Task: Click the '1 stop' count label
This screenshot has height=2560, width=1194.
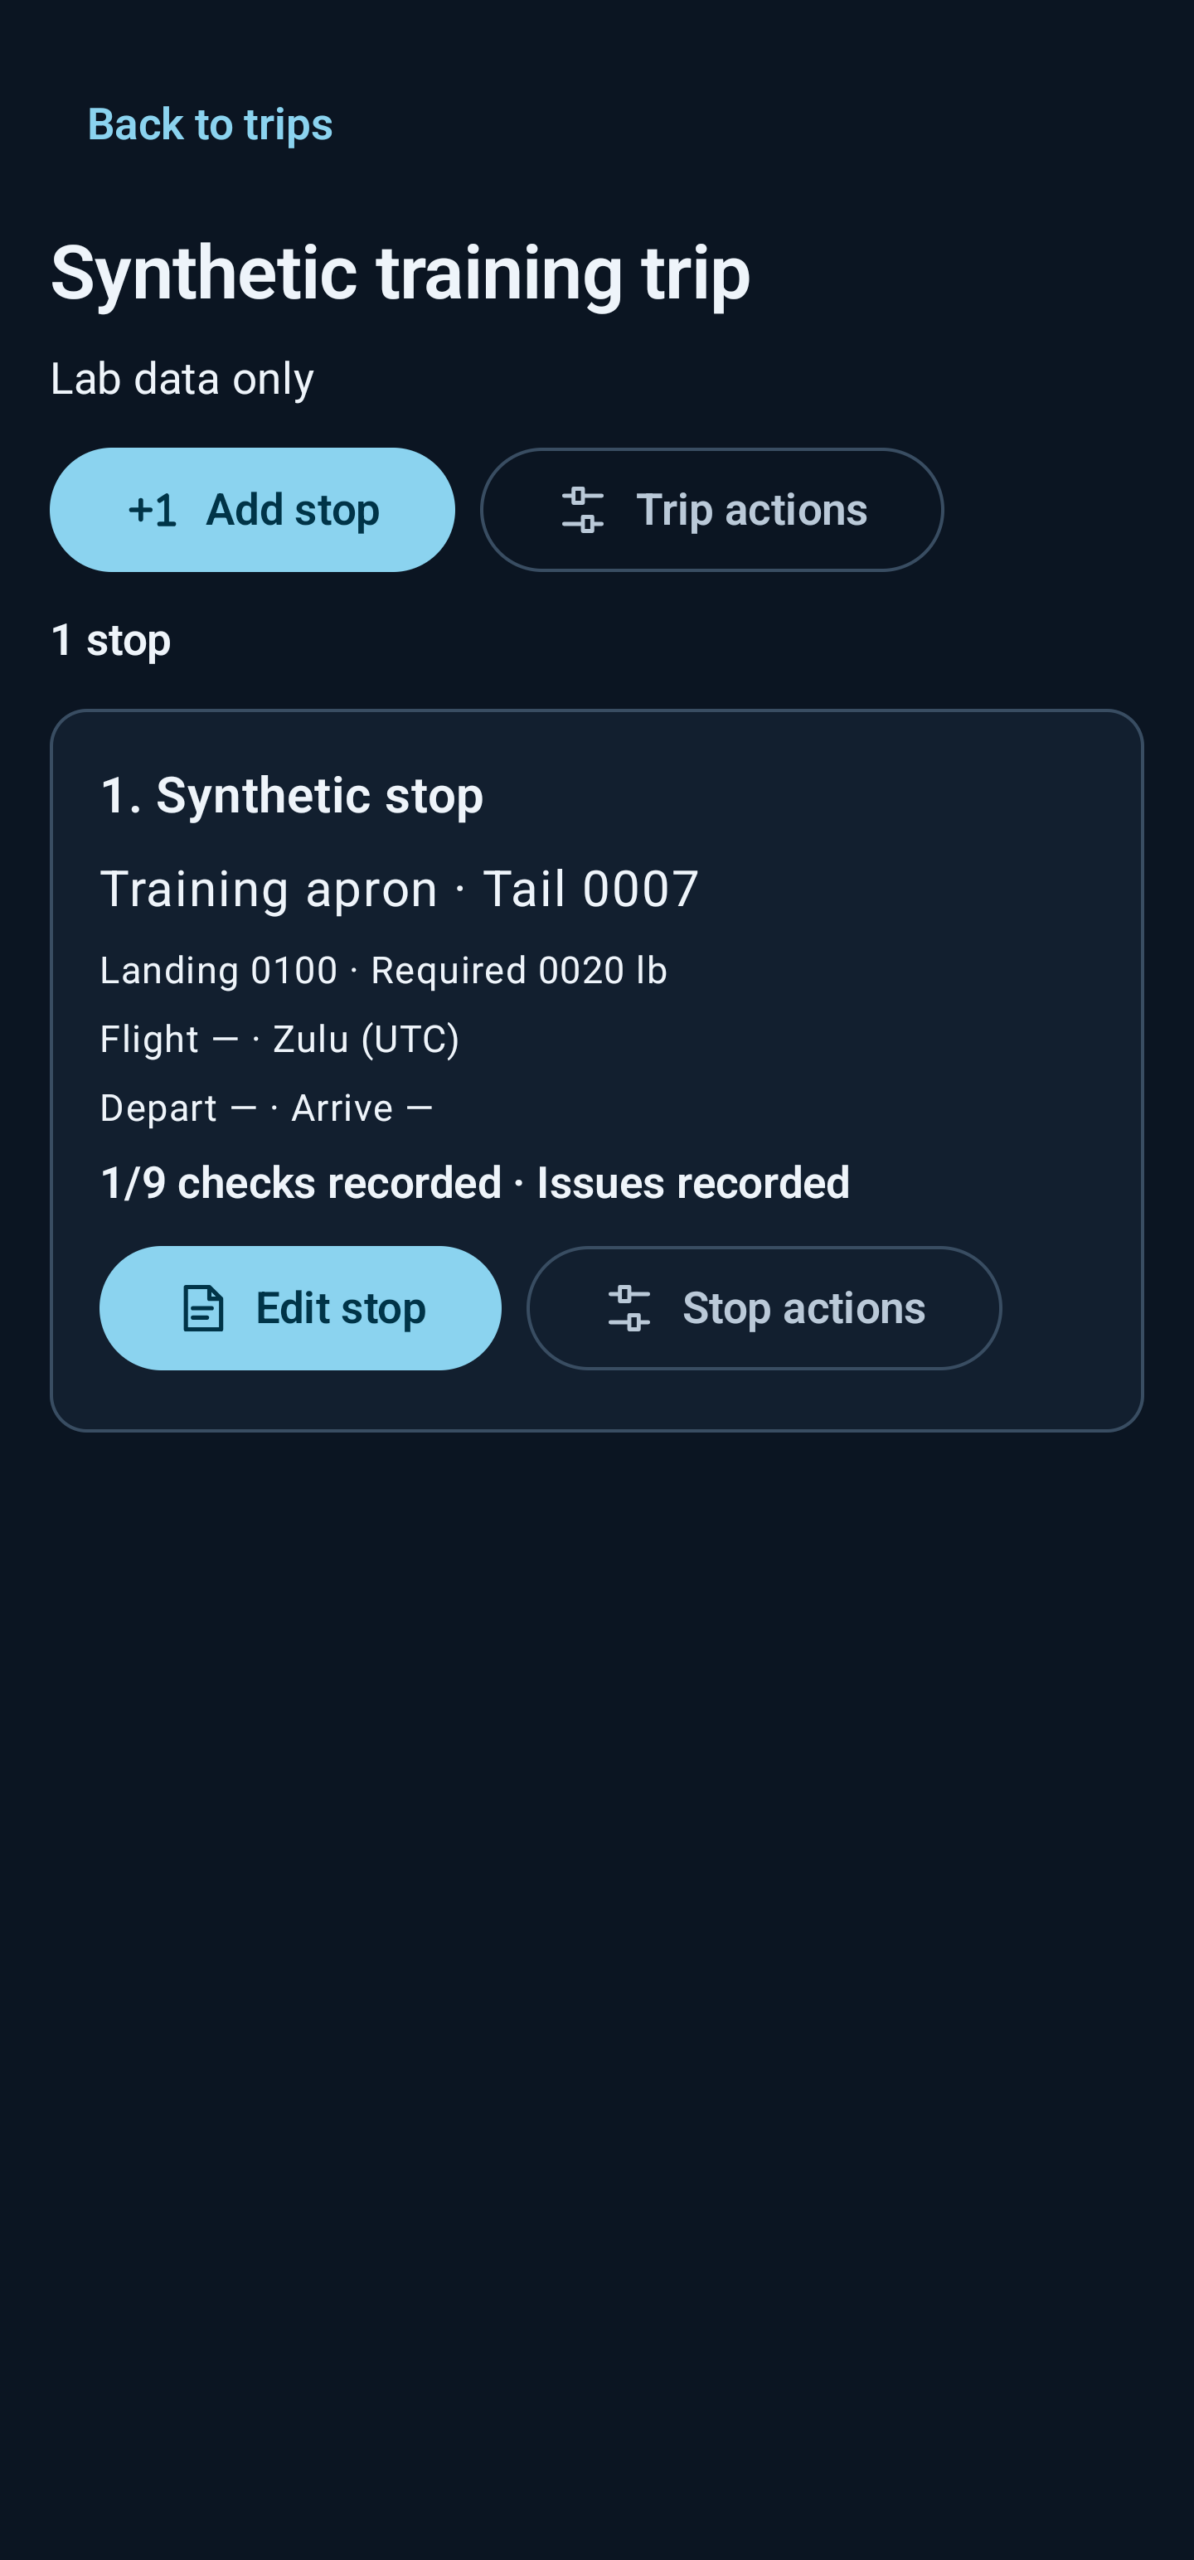Action: [110, 641]
